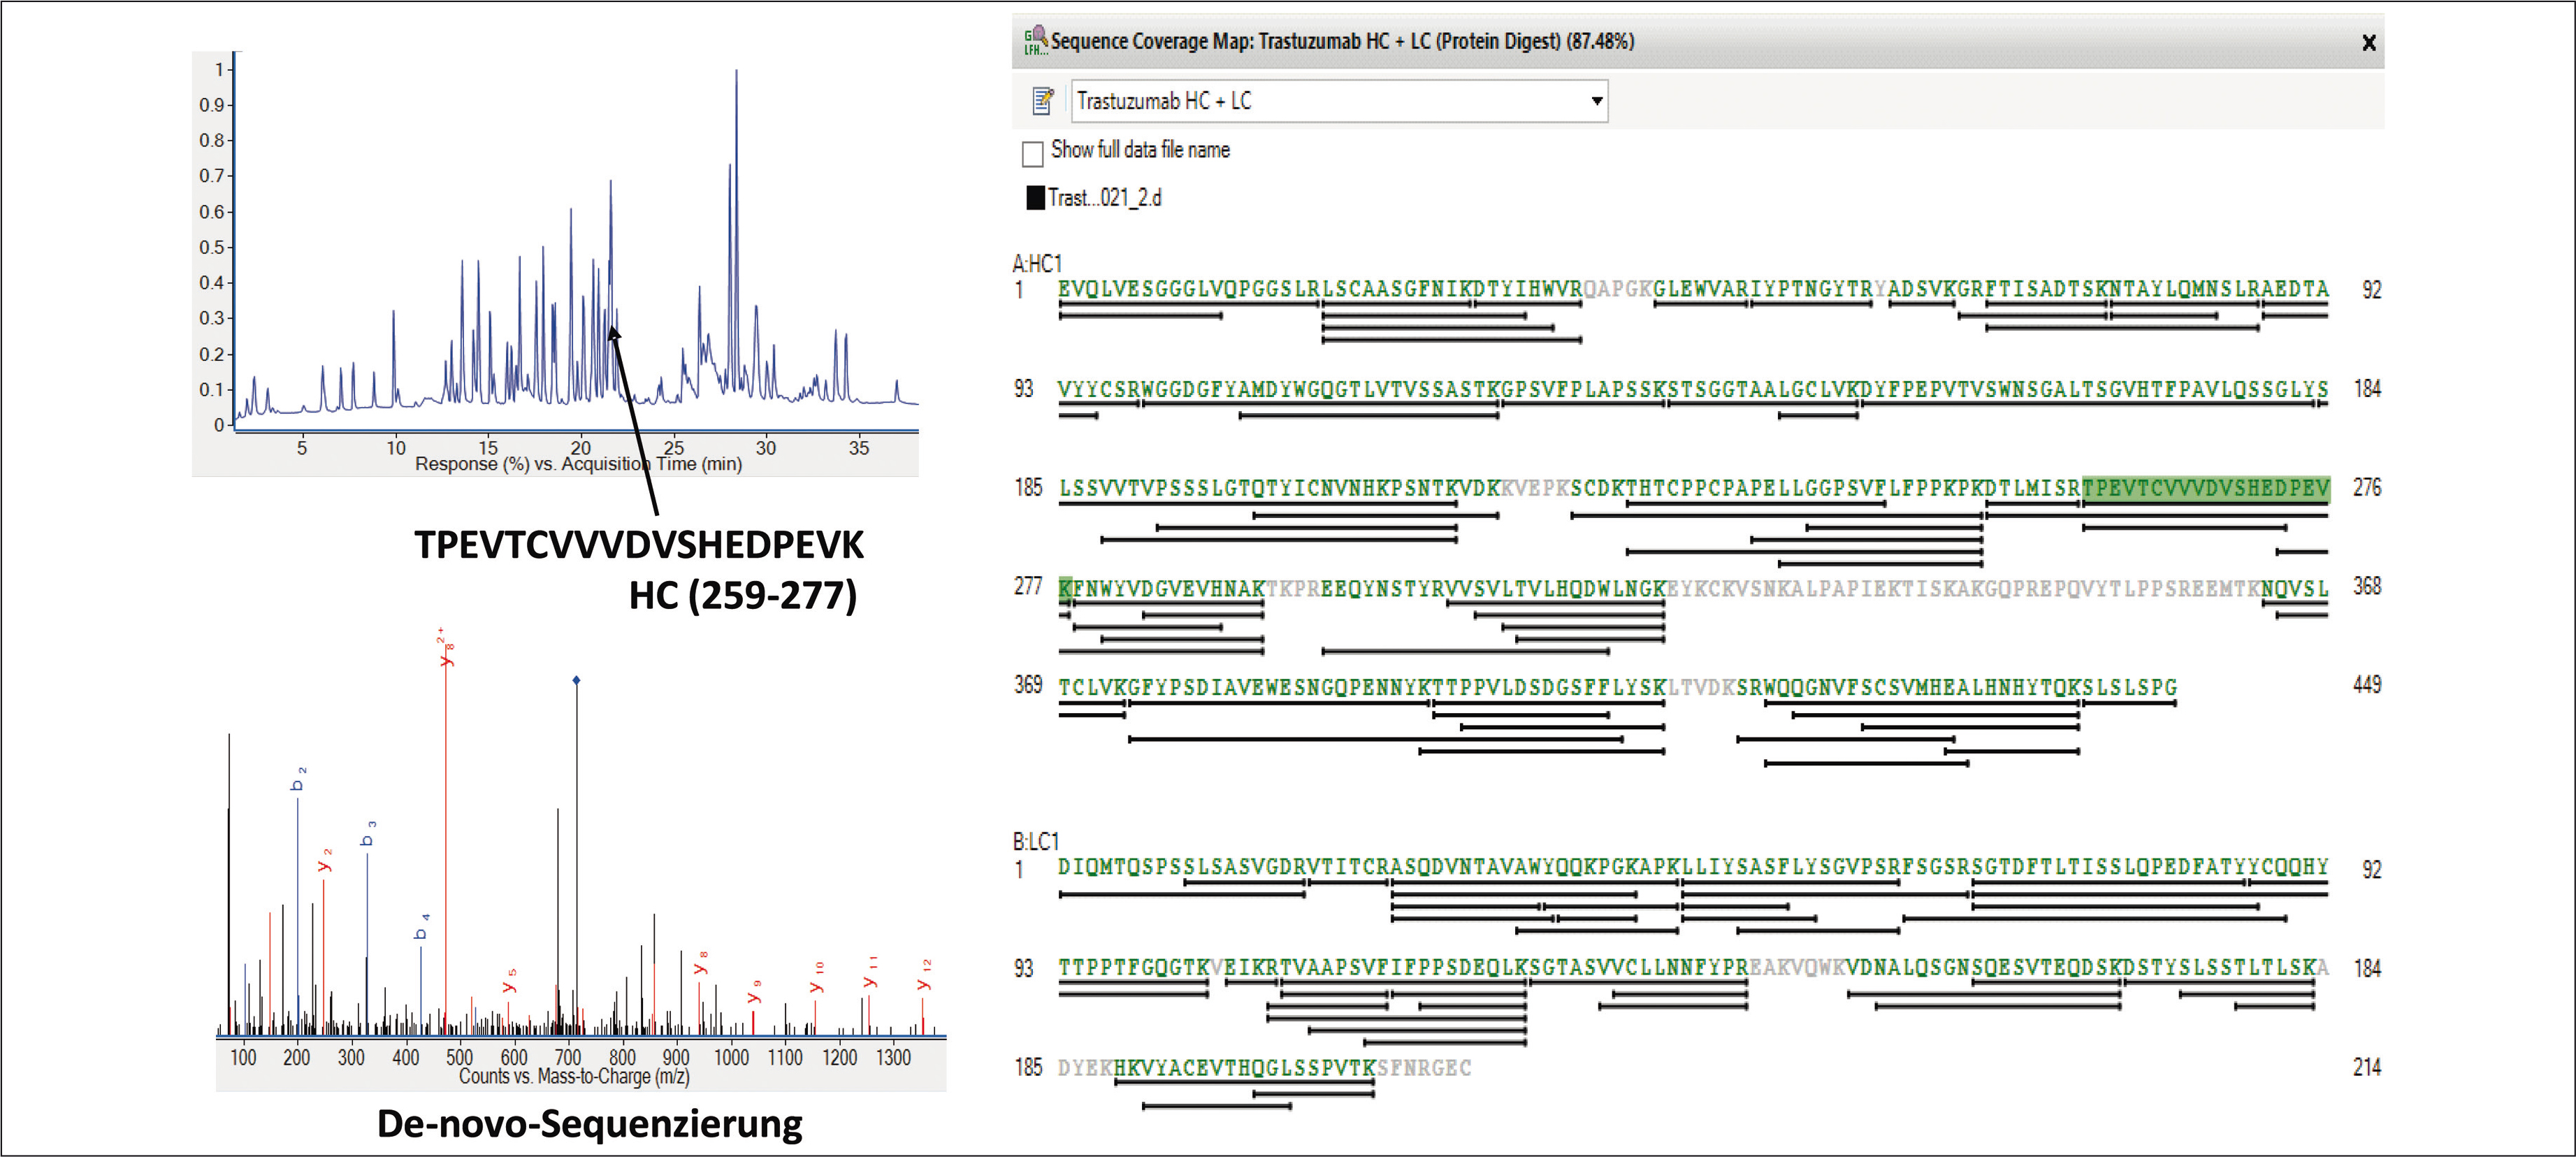2576x1157 pixels.
Task: Close the Sequence Coverage Map window
Action: (x=2368, y=42)
